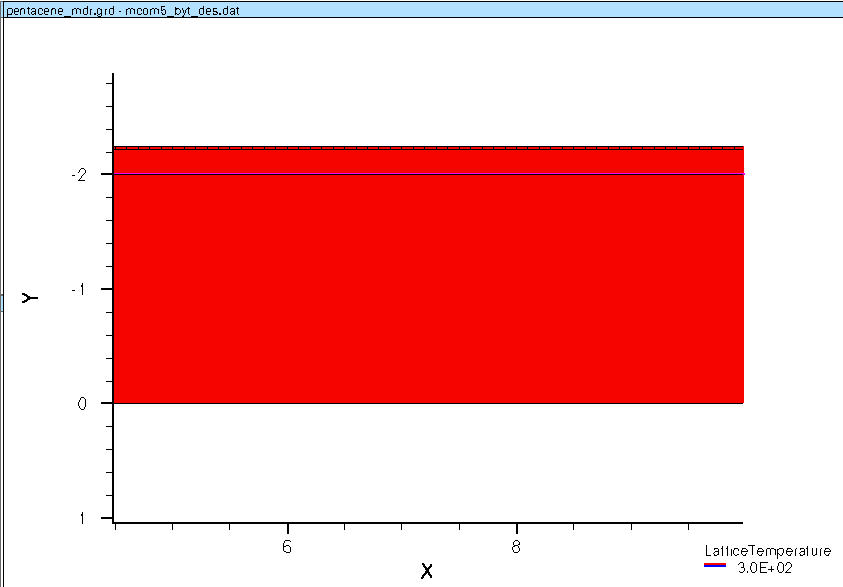843x587 pixels.
Task: Click the red-blue legend color swatch
Action: [715, 566]
